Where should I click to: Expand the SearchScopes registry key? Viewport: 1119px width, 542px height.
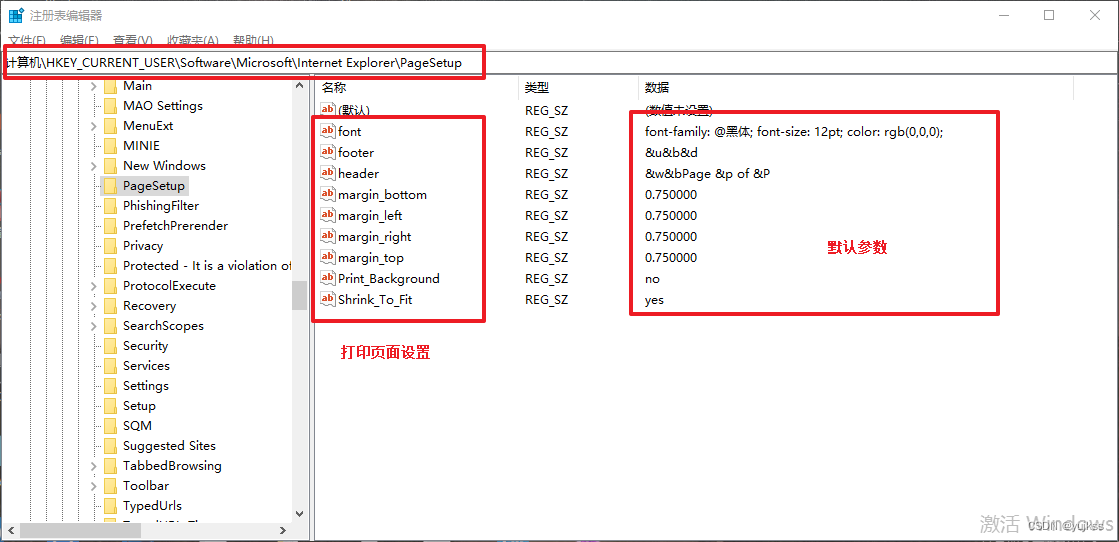93,326
